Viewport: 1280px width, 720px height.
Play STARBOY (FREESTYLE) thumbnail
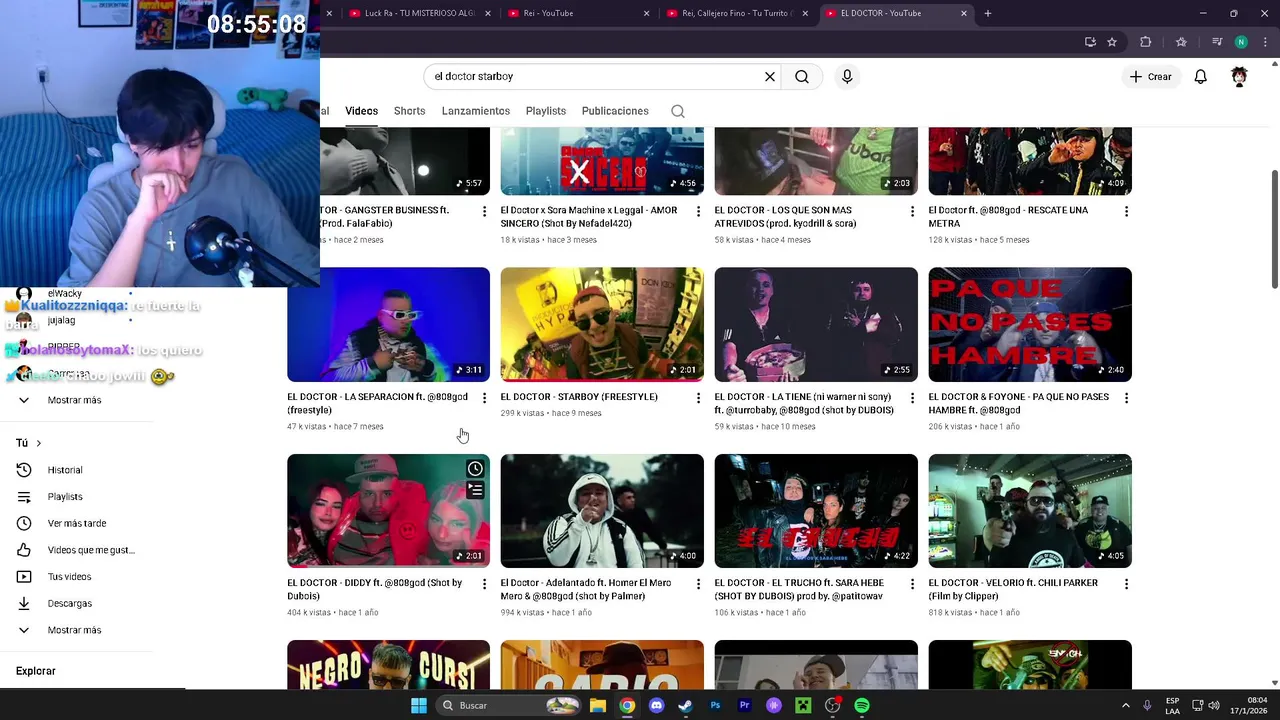(x=602, y=324)
